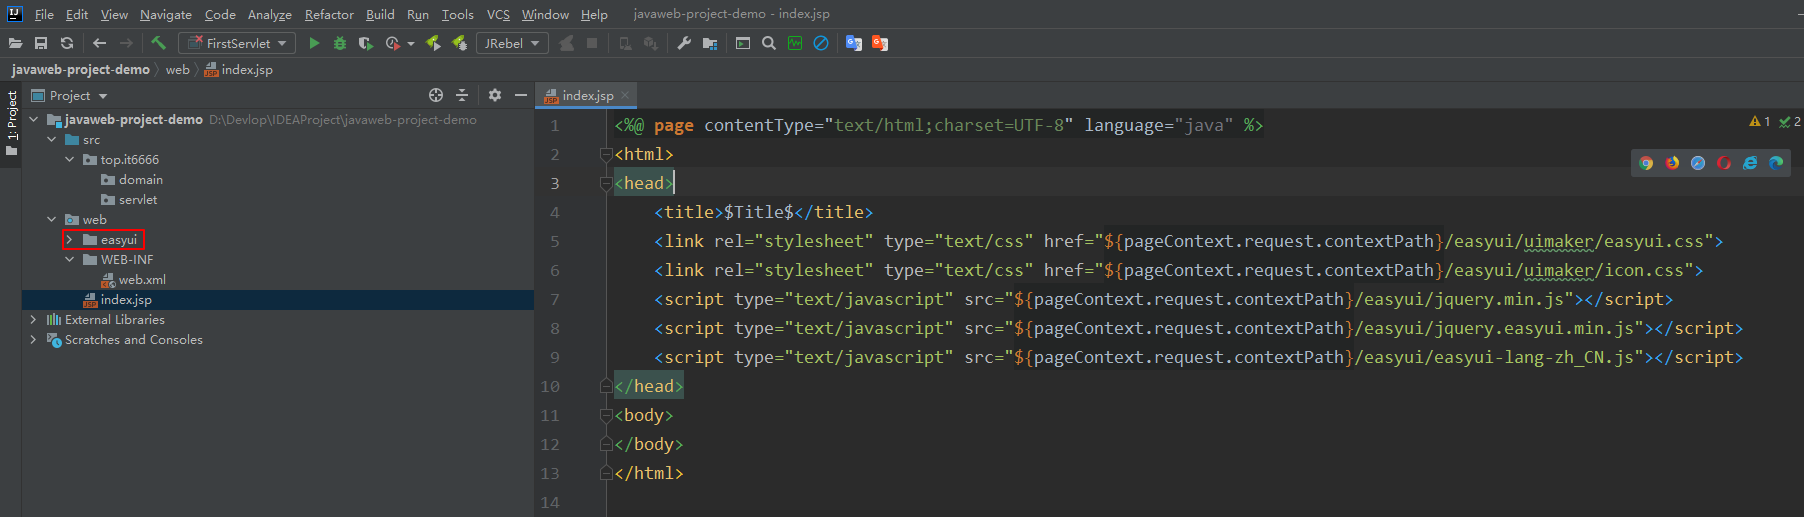This screenshot has height=517, width=1804.
Task: Select index.jsp in project tree
Action: coord(126,300)
